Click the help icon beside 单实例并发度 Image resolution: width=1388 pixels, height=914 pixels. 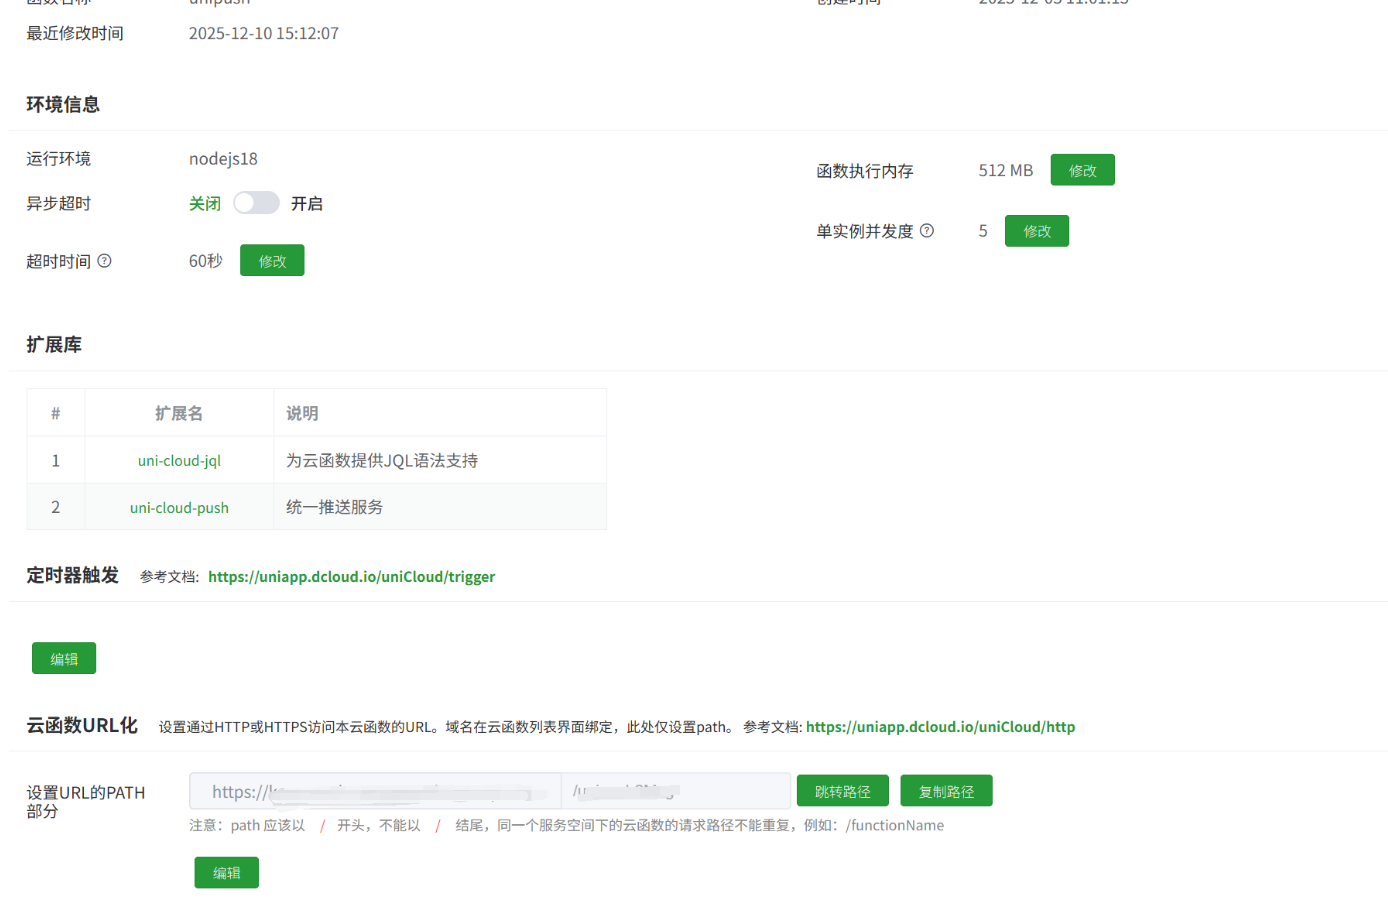[927, 231]
